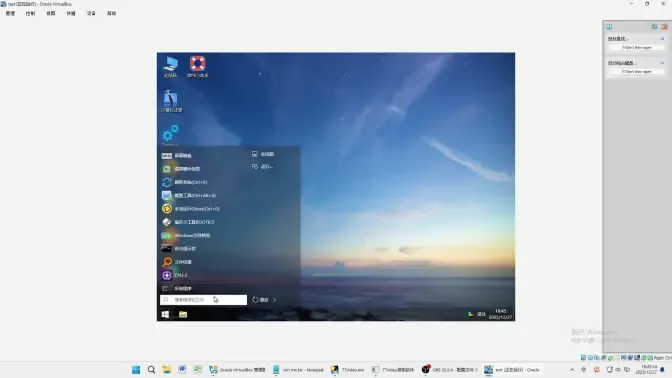672x378 pixels.
Task: Open the 热键 menu in VirtualBox
Action: pyautogui.click(x=71, y=13)
